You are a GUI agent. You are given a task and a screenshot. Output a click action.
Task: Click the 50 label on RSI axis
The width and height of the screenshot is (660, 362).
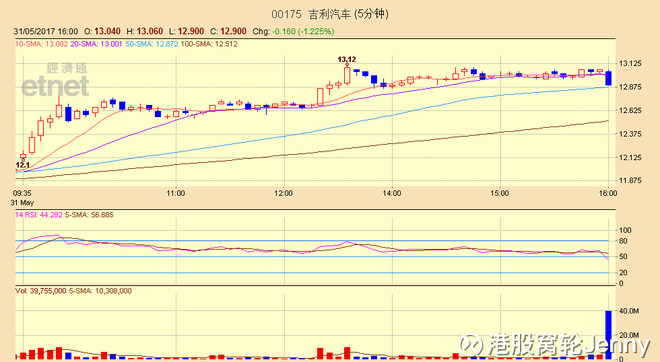click(x=623, y=256)
